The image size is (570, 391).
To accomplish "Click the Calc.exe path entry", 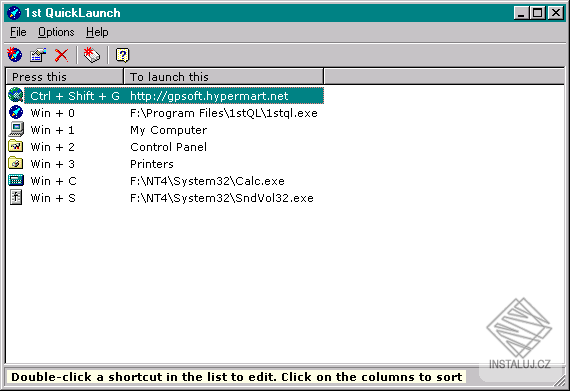I will coord(207,181).
